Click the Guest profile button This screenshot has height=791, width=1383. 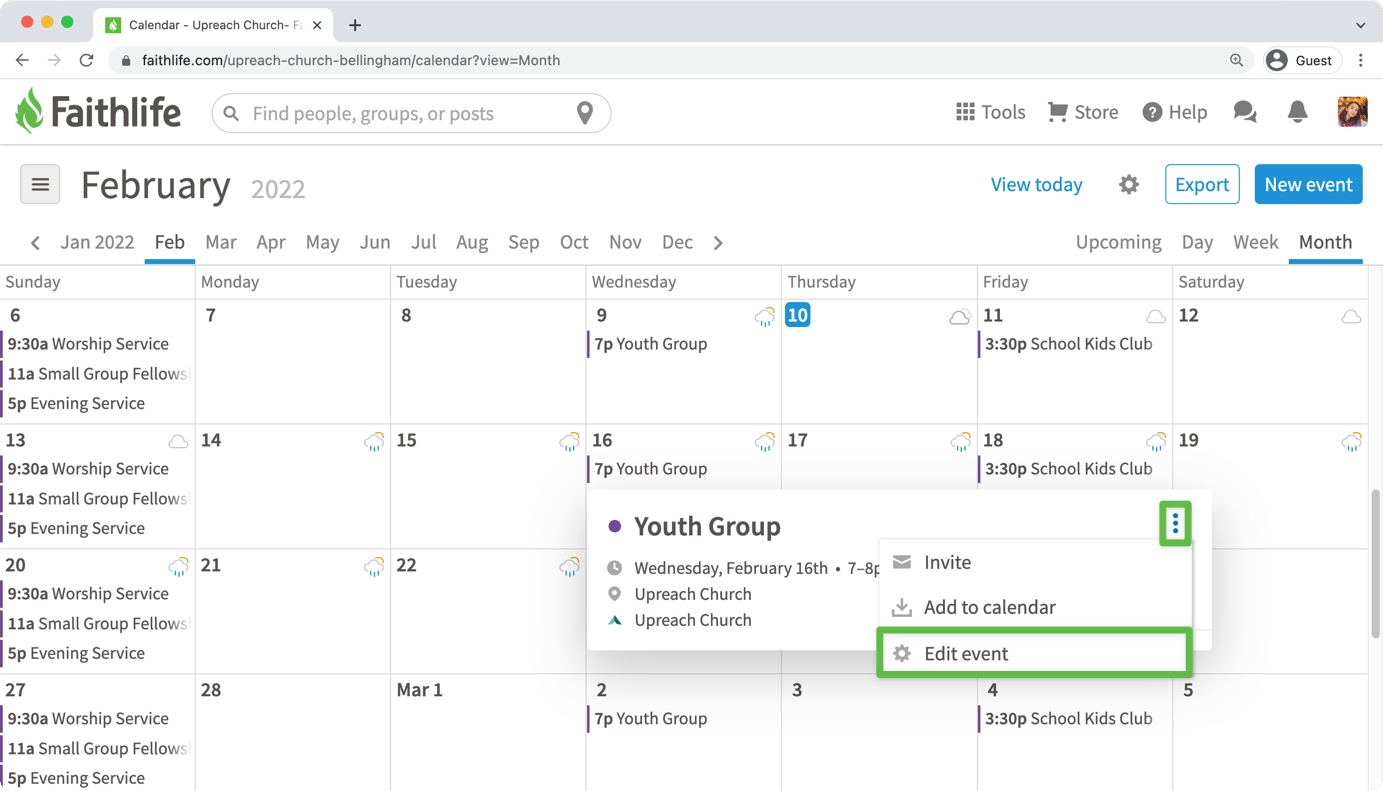1302,60
